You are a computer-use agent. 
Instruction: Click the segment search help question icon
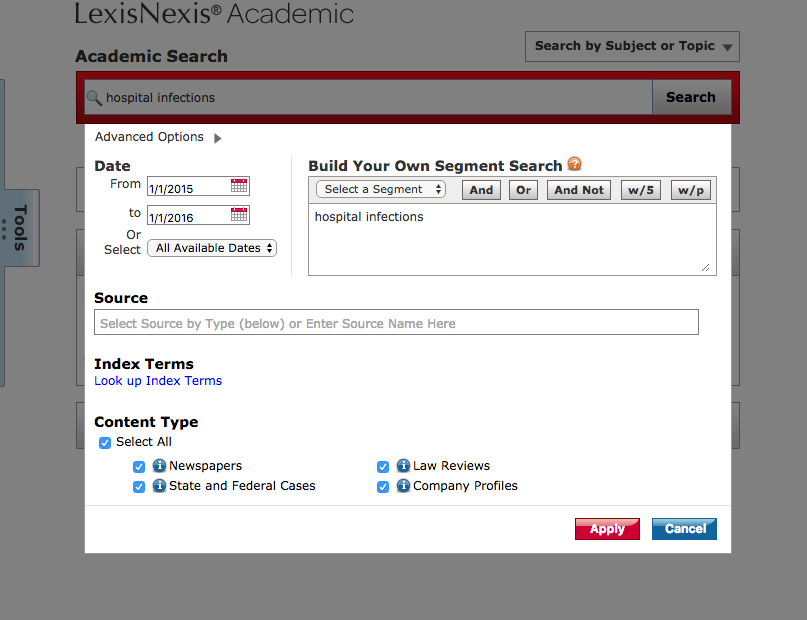point(574,164)
